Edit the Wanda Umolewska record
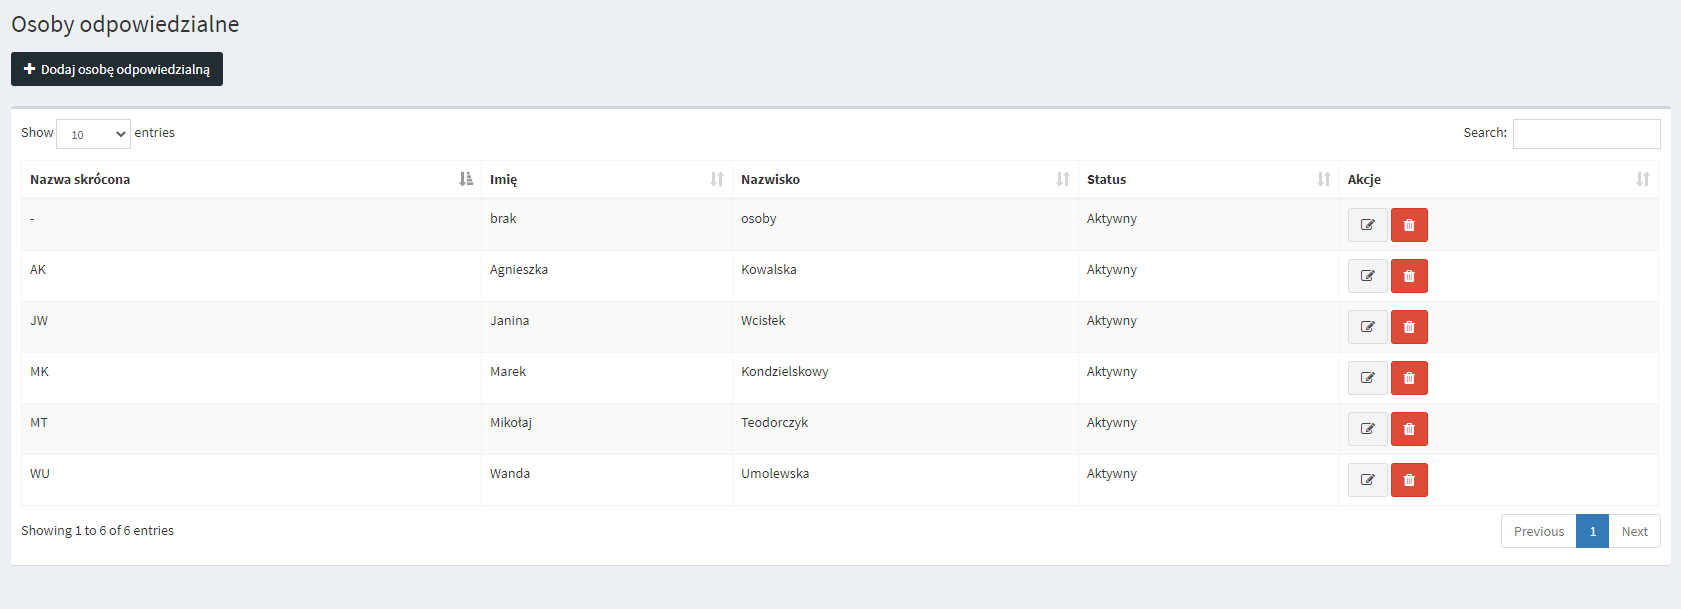 pos(1367,480)
